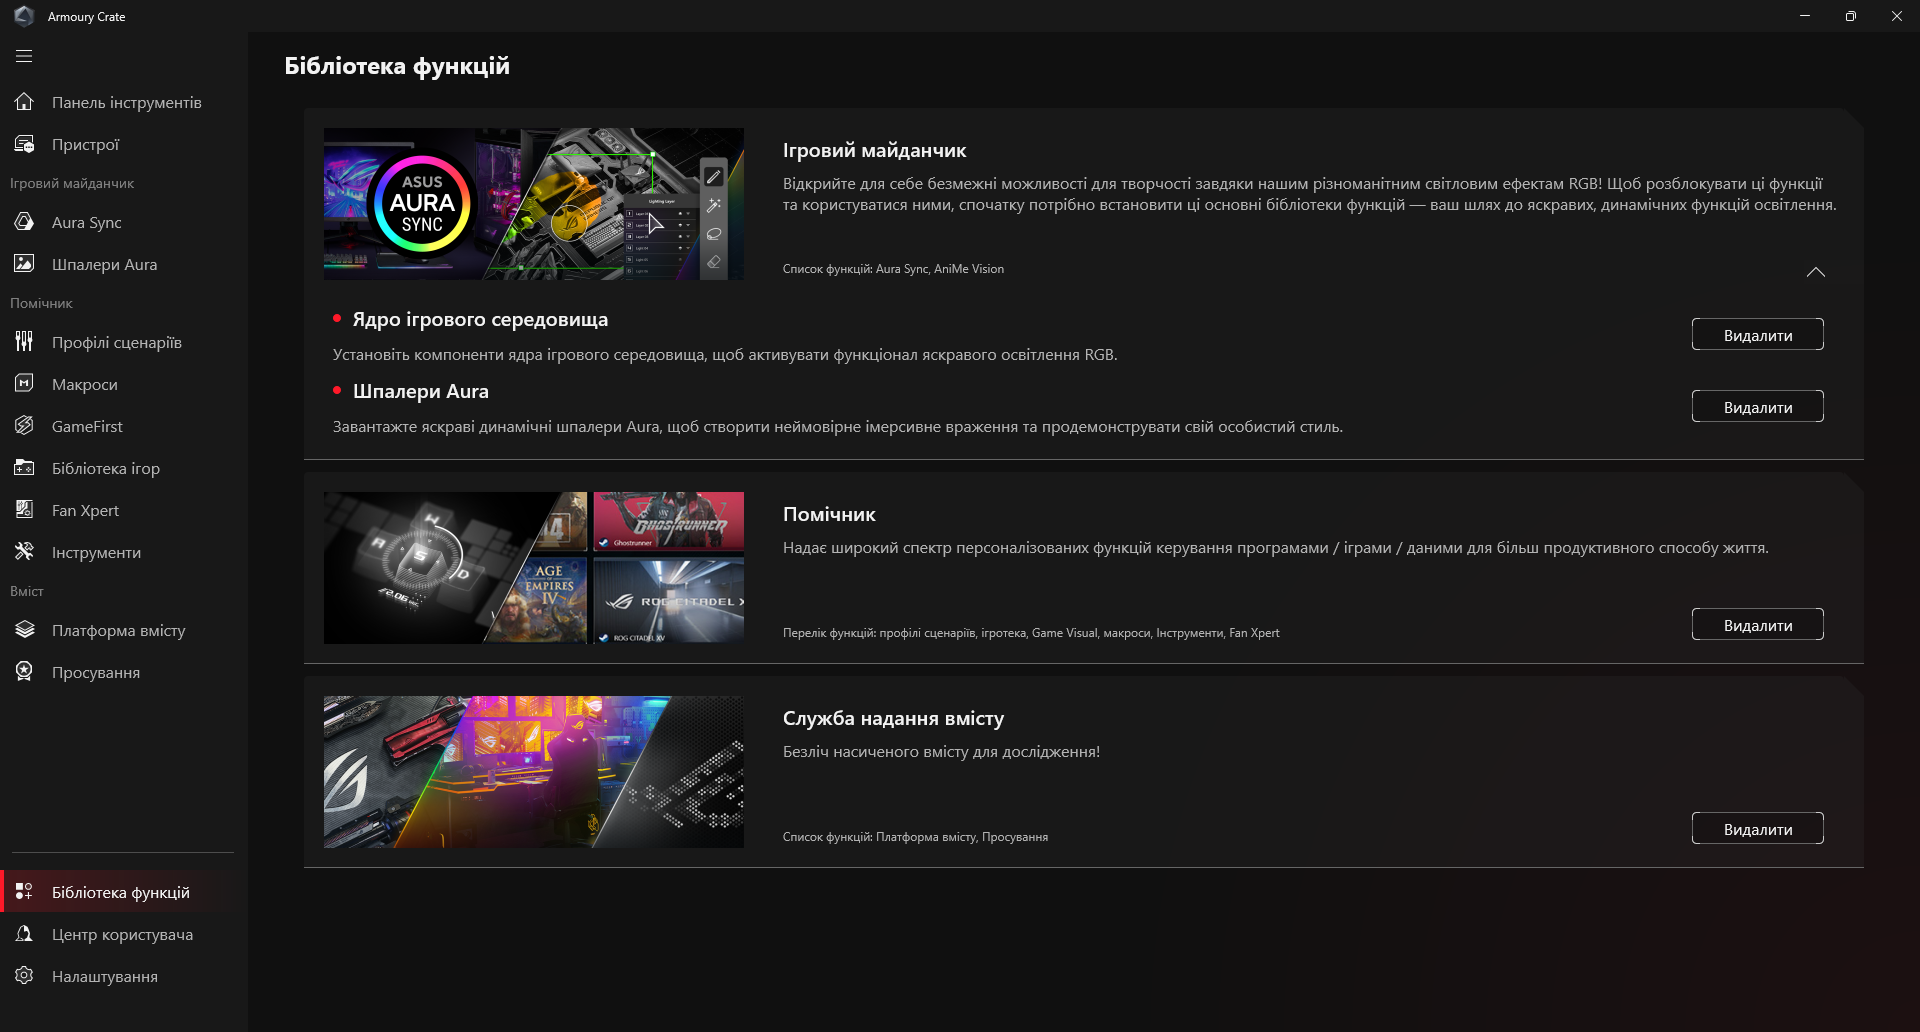1920x1032 pixels.
Task: Open Панель інструментів from sidebar
Action: pyautogui.click(x=124, y=102)
